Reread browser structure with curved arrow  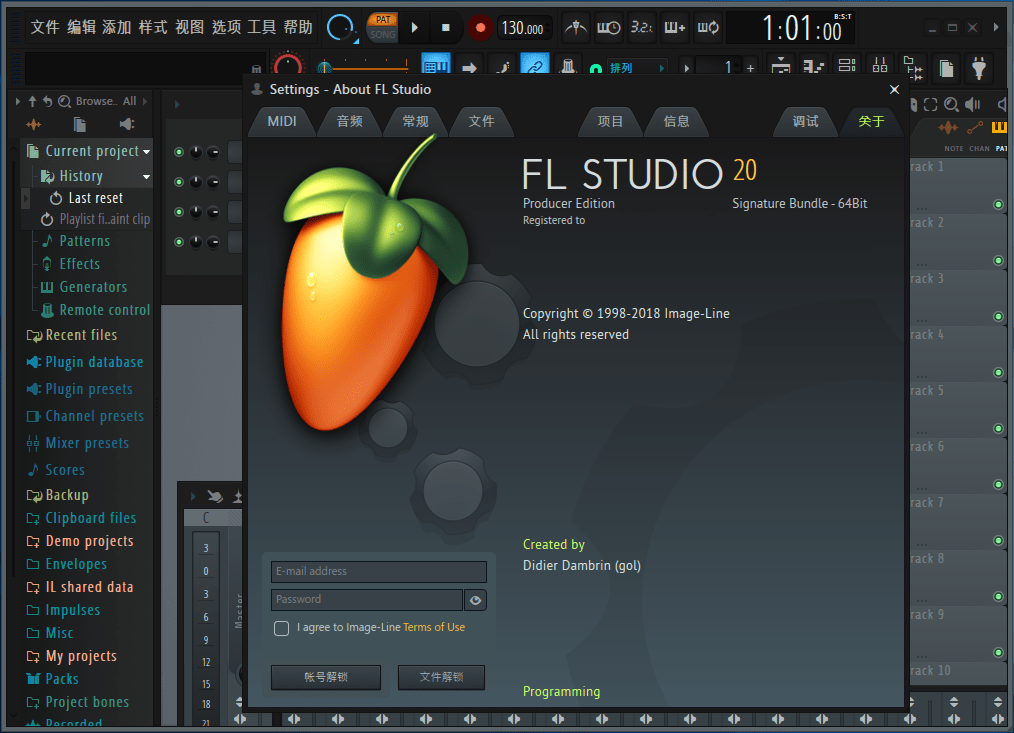[48, 102]
